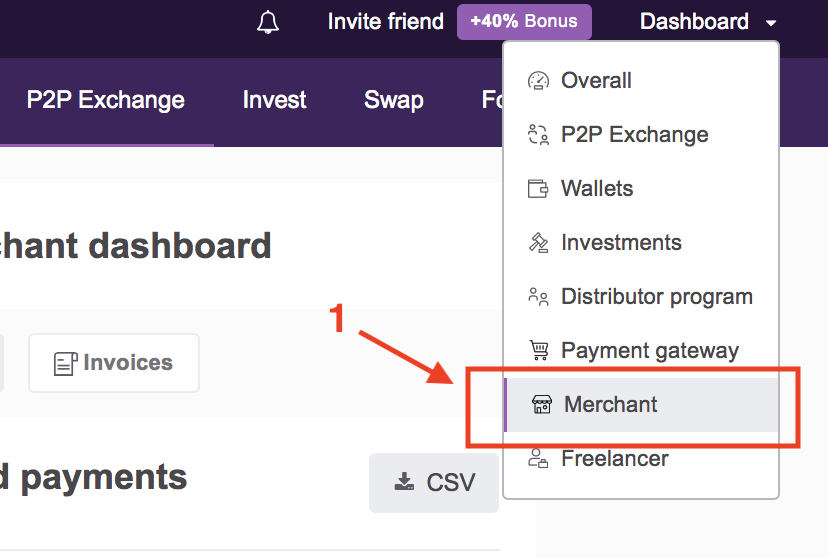Click the Merchant storefront icon

click(x=542, y=404)
